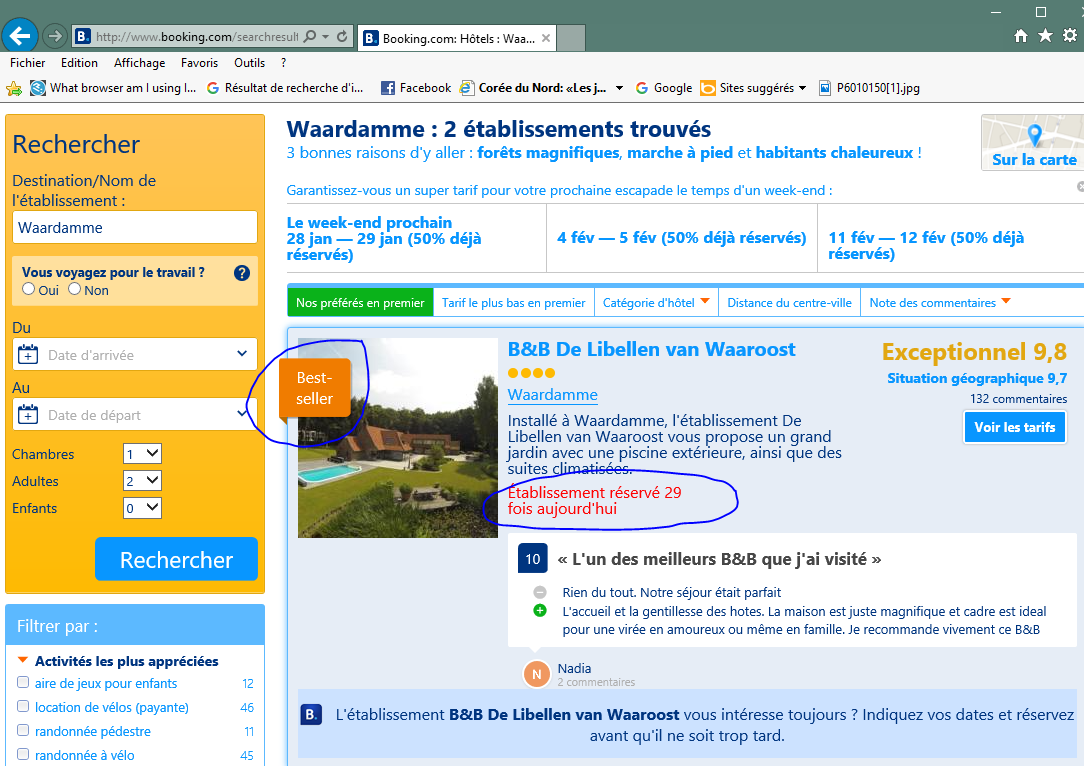This screenshot has height=766, width=1084.
Task: Open the 'Résultat de recherche' favorite
Action: click(x=285, y=88)
